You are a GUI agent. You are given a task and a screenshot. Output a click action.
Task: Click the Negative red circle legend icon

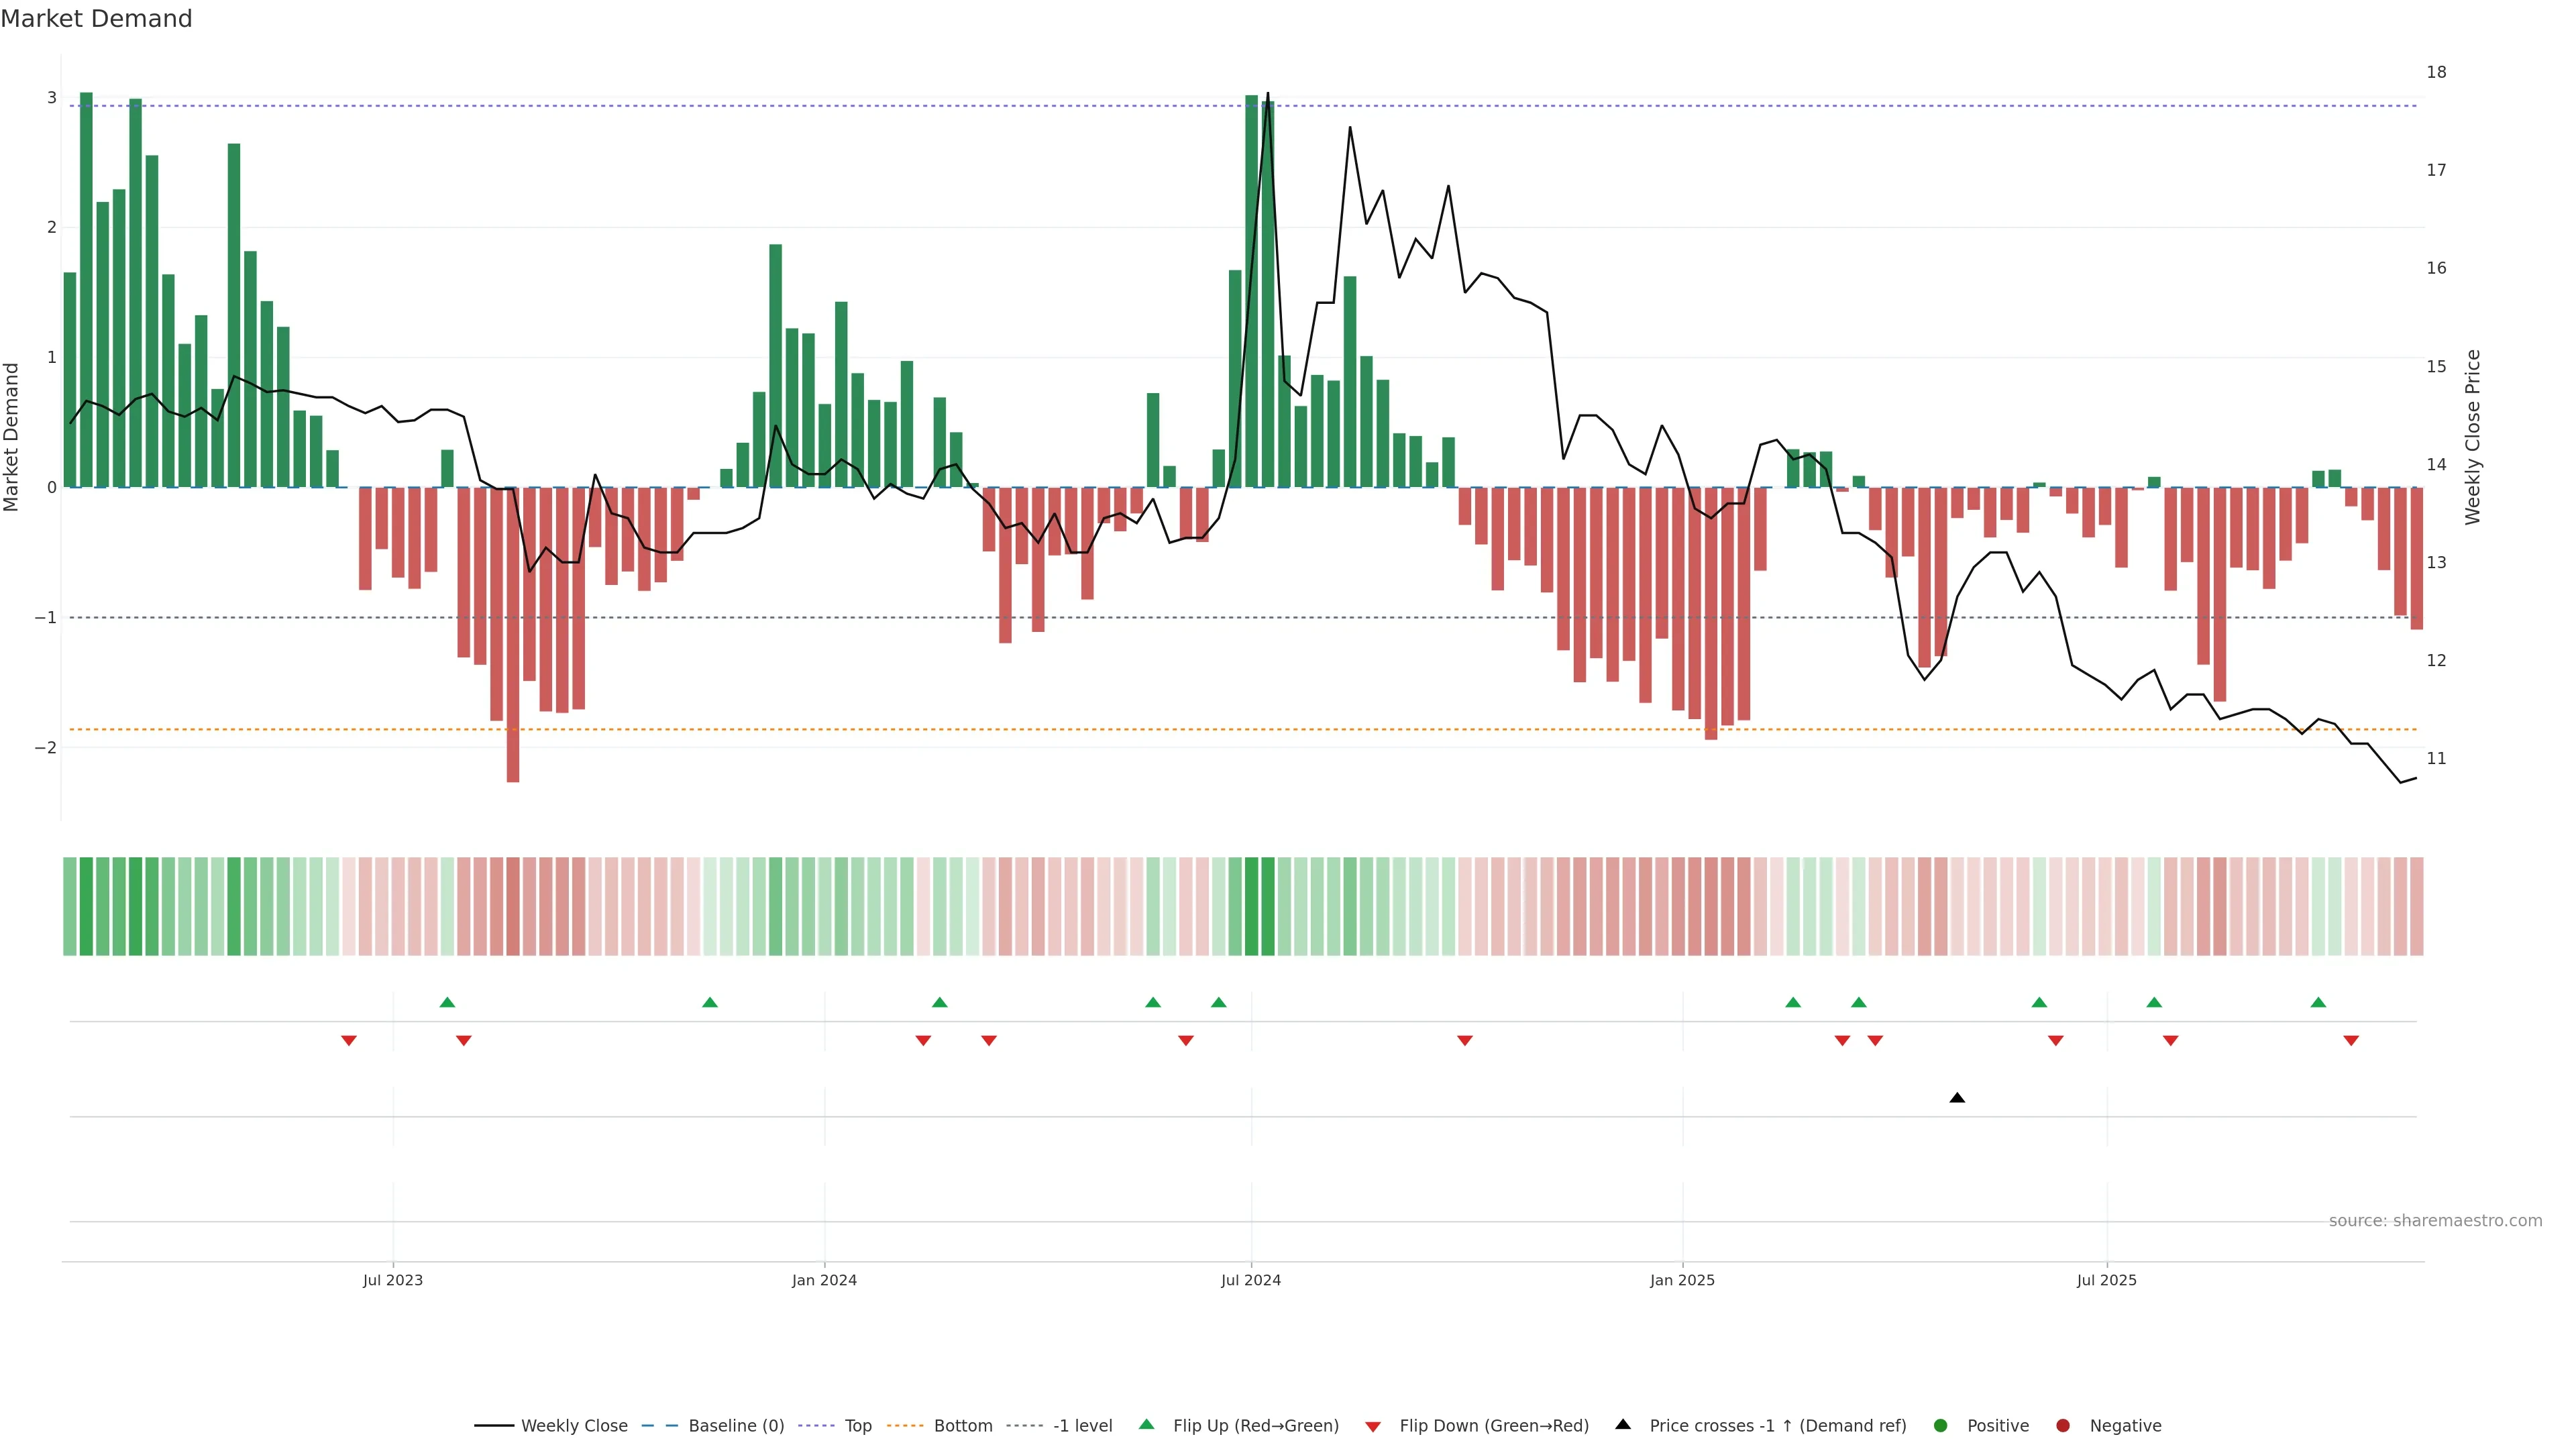point(2063,1426)
